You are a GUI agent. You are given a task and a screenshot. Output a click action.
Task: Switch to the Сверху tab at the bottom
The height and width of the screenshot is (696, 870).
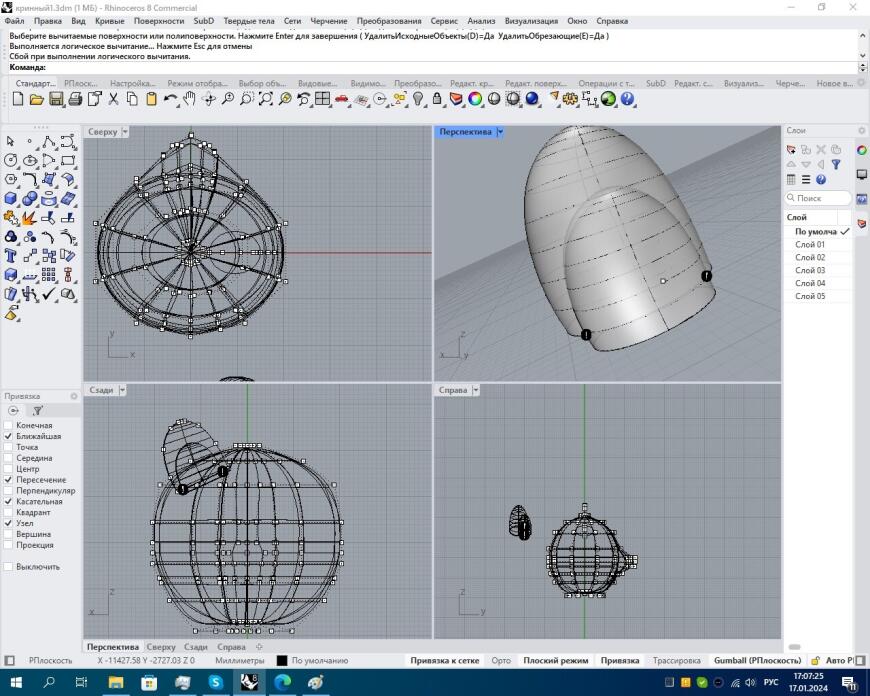[x=161, y=647]
